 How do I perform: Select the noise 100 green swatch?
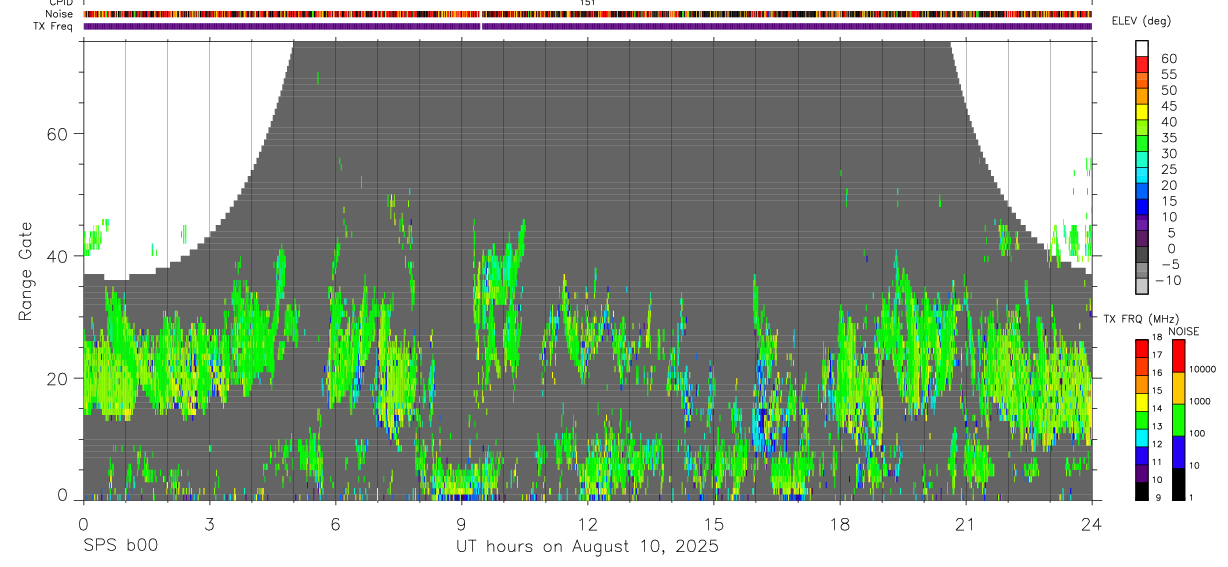[1179, 419]
